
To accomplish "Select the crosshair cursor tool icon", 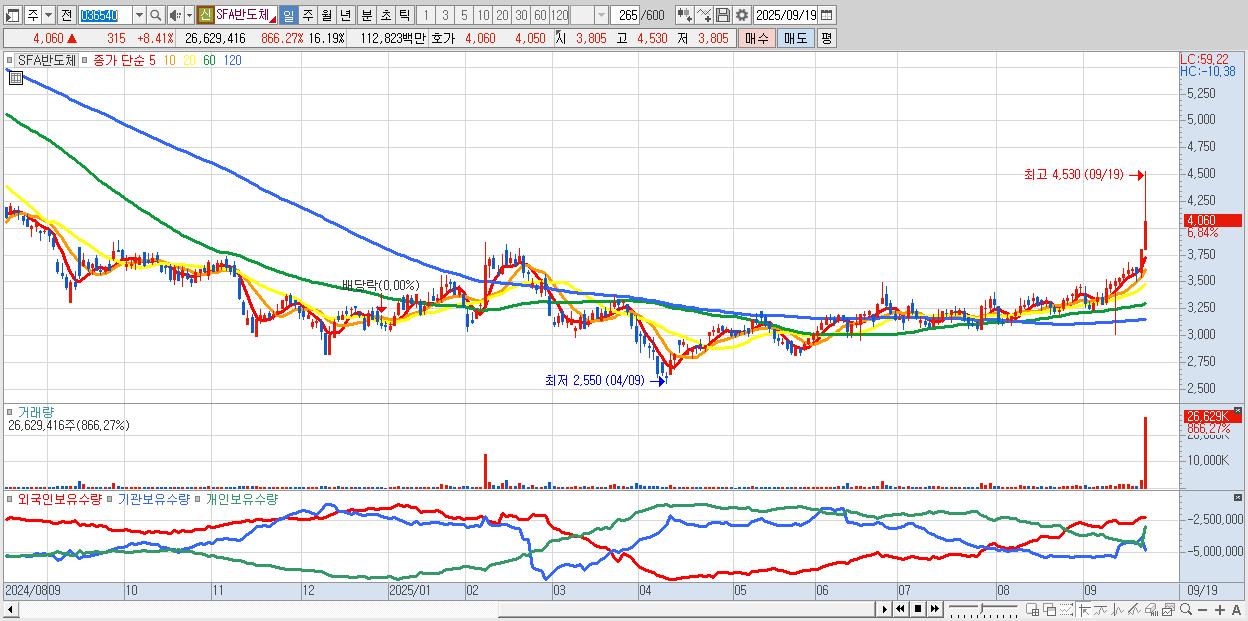I will click(1084, 609).
